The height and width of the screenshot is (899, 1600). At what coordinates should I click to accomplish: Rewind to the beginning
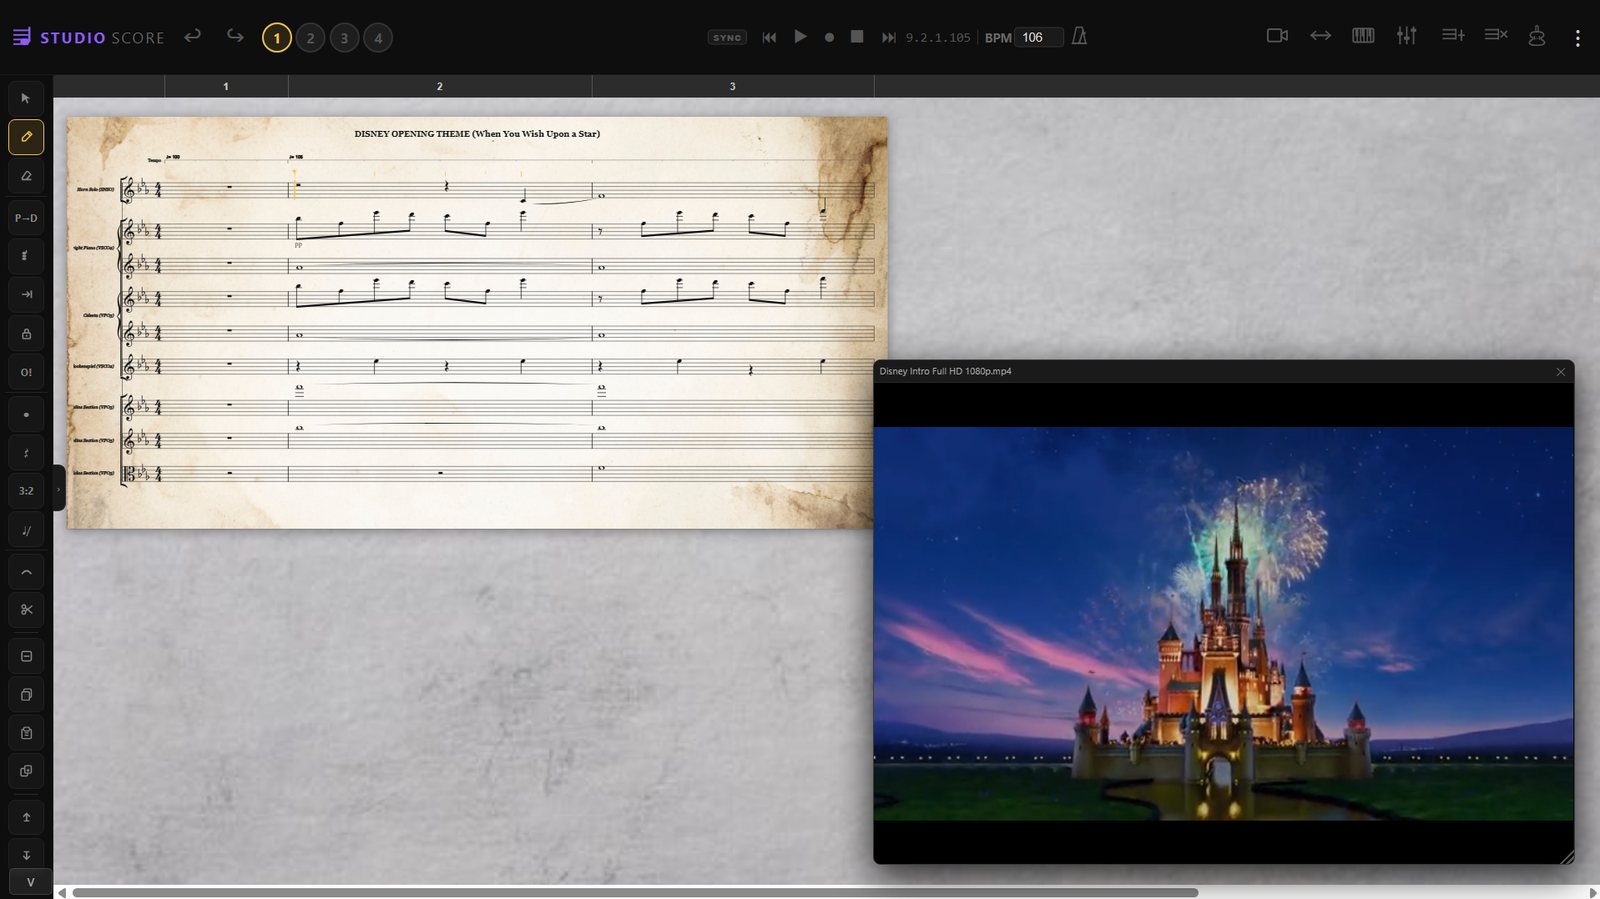pos(769,37)
